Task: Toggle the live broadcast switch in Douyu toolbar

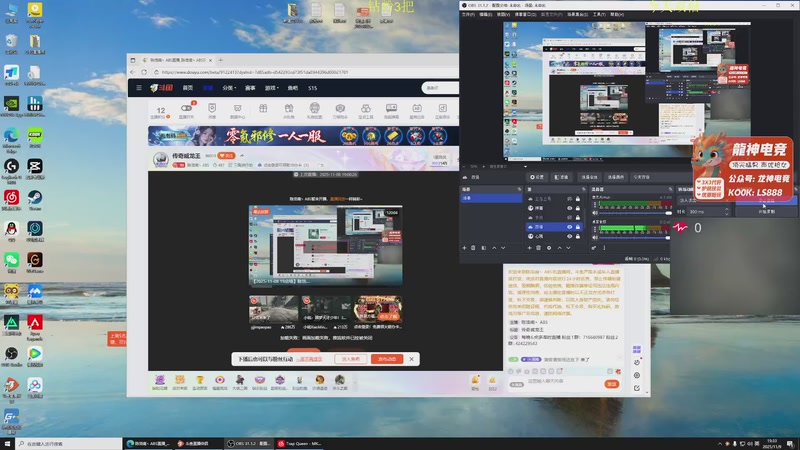Action: coord(186,108)
